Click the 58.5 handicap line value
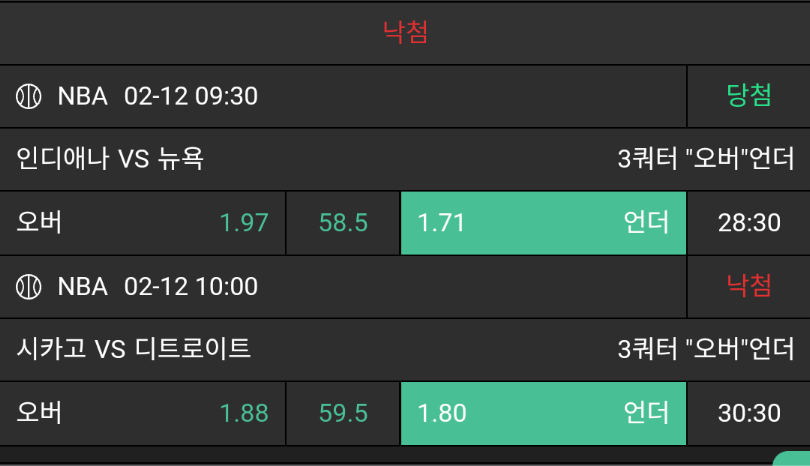 point(343,222)
